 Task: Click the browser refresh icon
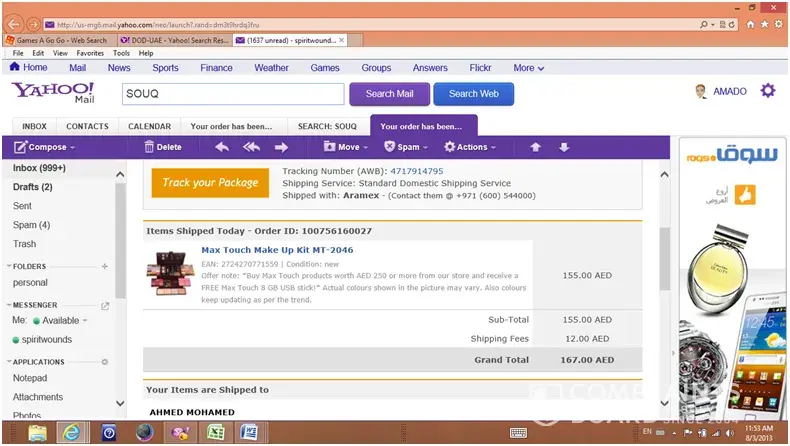732,24
